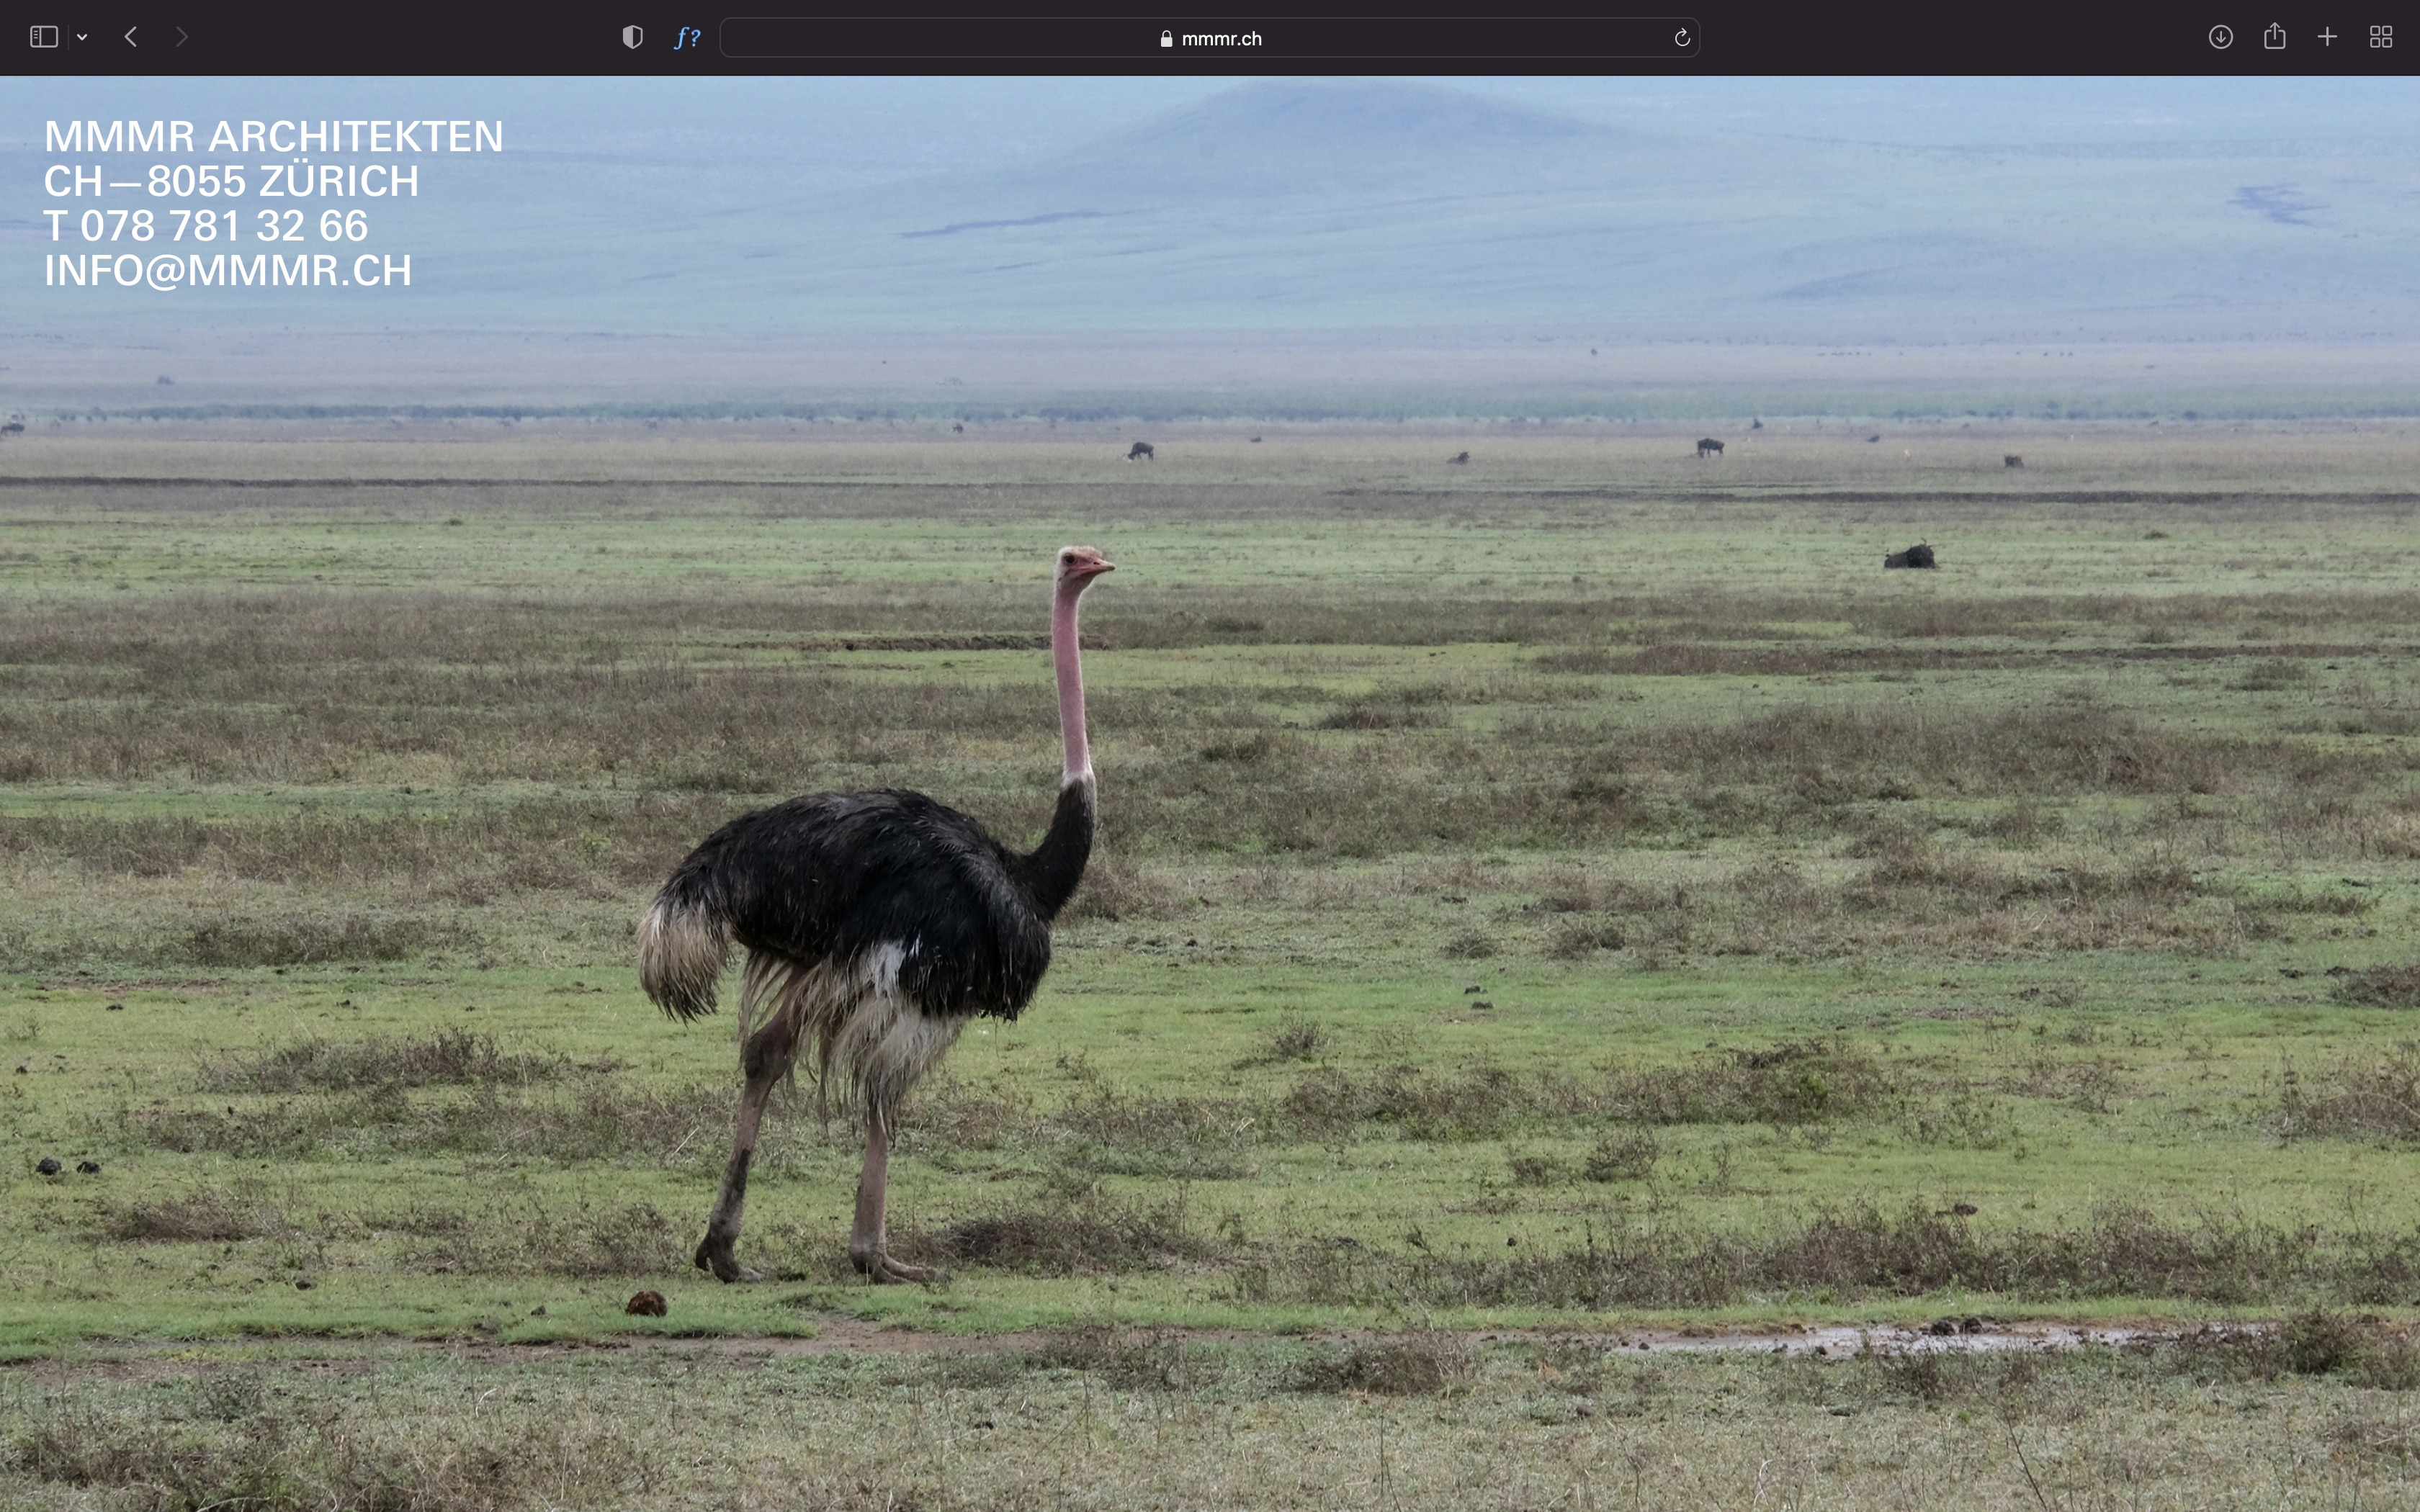
Task: Open a new tab with the plus icon
Action: click(2327, 37)
